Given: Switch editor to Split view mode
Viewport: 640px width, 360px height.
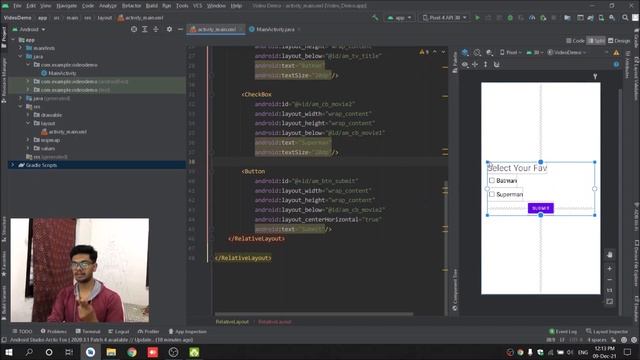Looking at the screenshot, I should [x=596, y=40].
